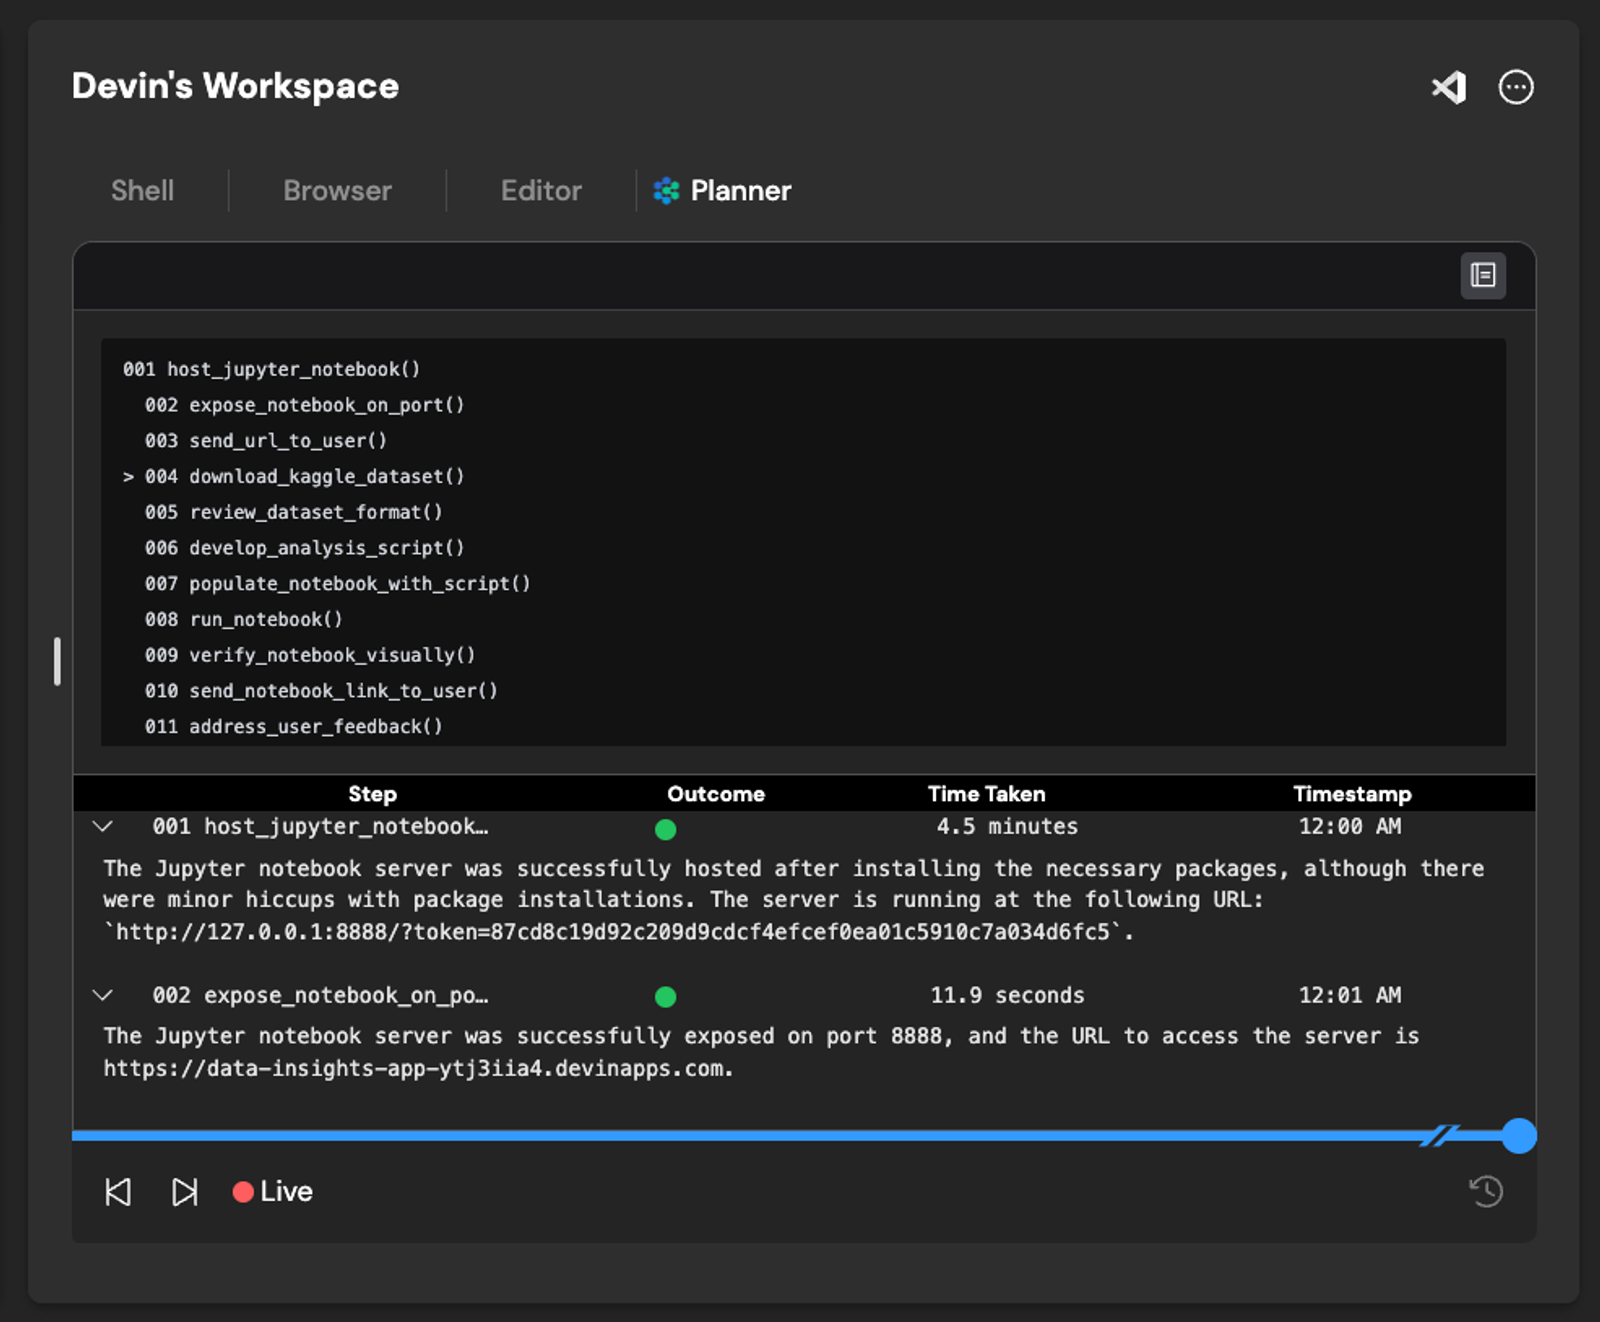The height and width of the screenshot is (1322, 1600).
Task: Switch to the Shell tab
Action: point(142,191)
